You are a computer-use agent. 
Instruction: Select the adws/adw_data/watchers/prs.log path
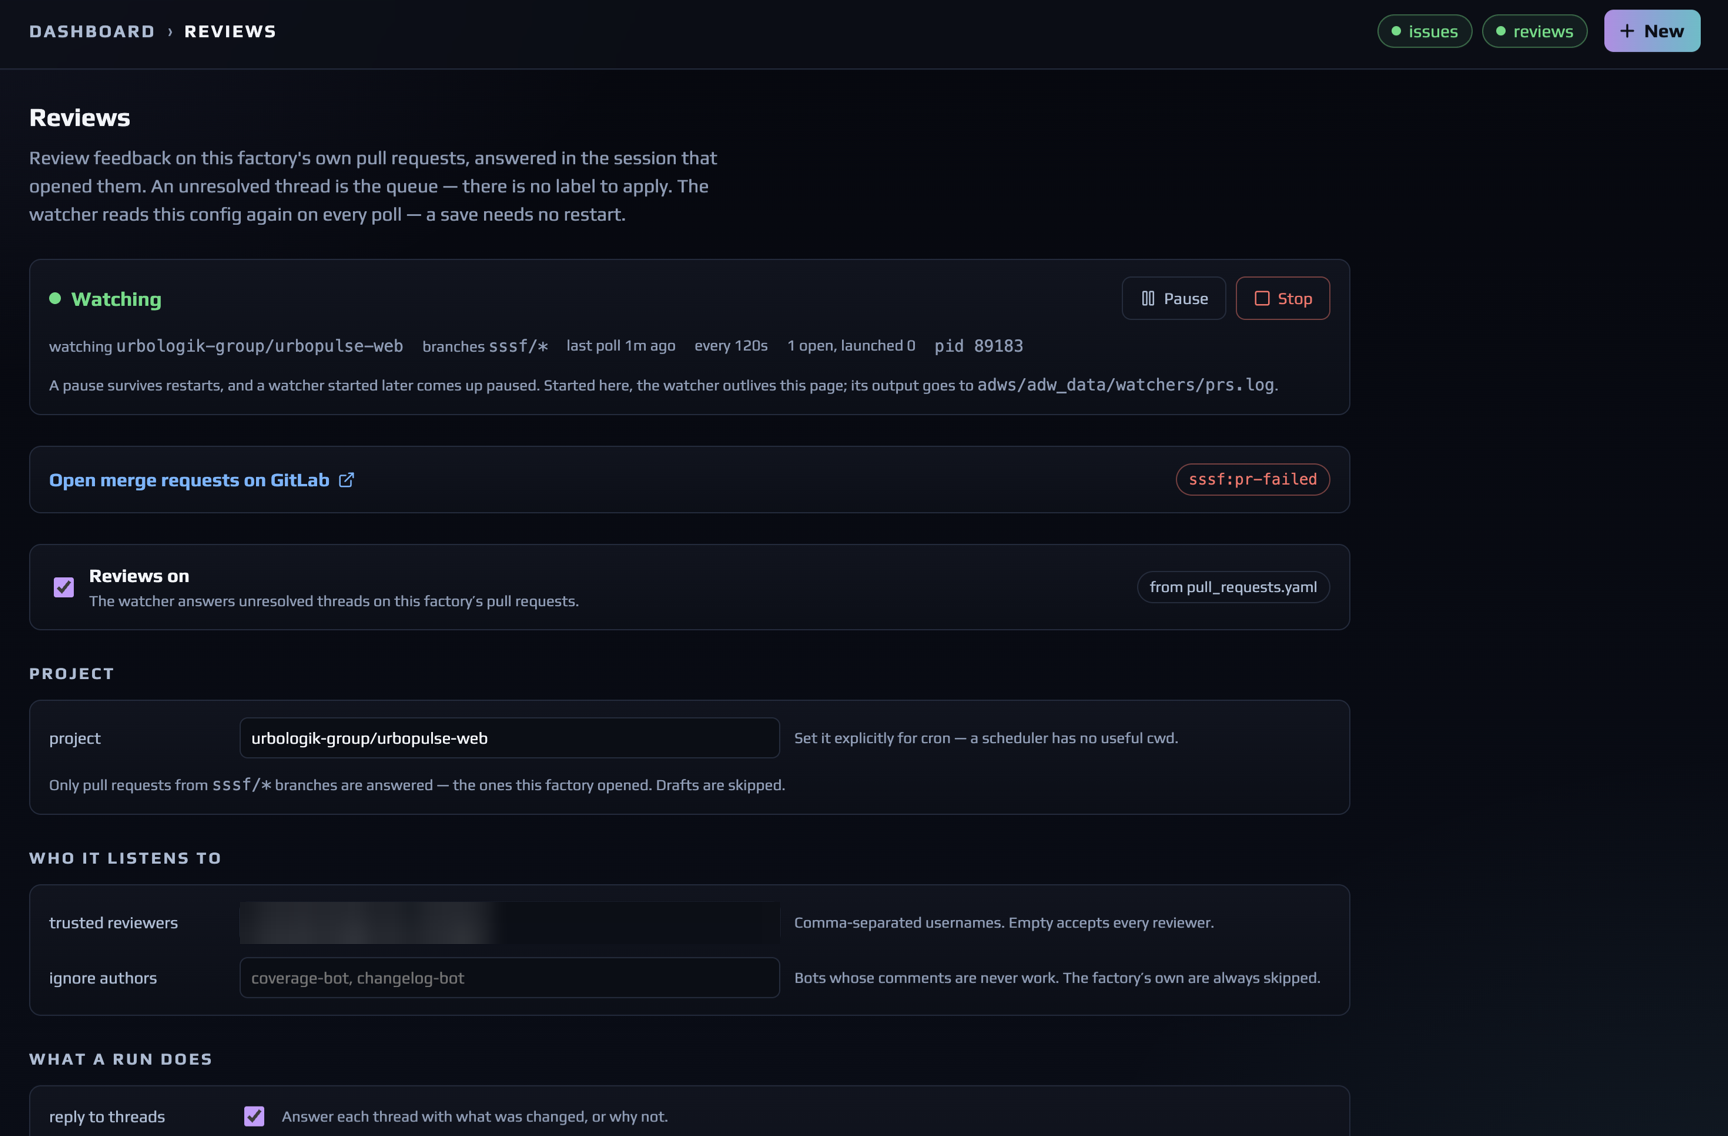point(1126,385)
